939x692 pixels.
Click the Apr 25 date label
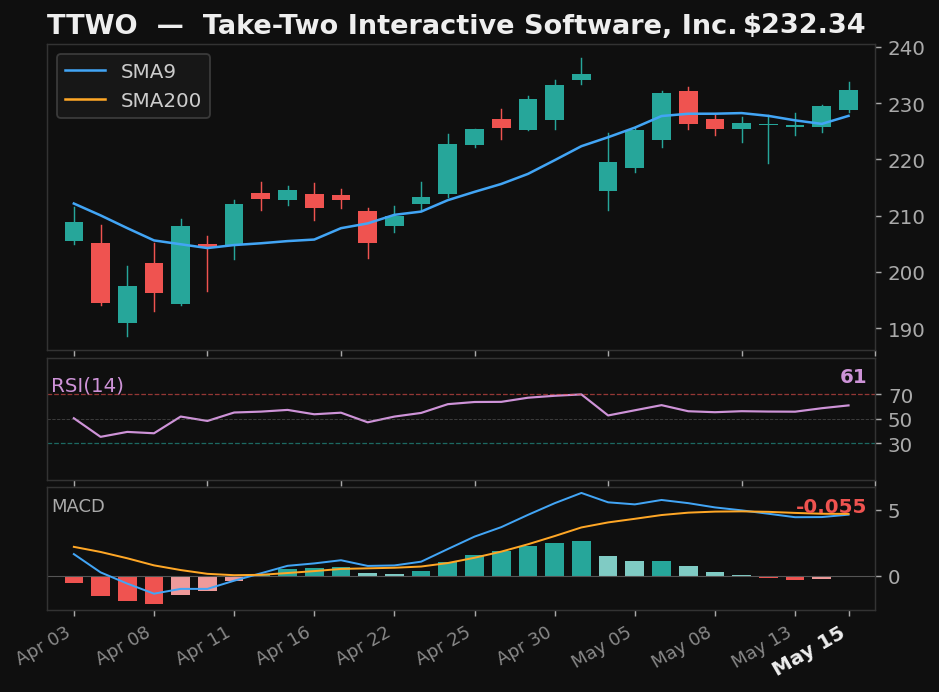tap(444, 646)
